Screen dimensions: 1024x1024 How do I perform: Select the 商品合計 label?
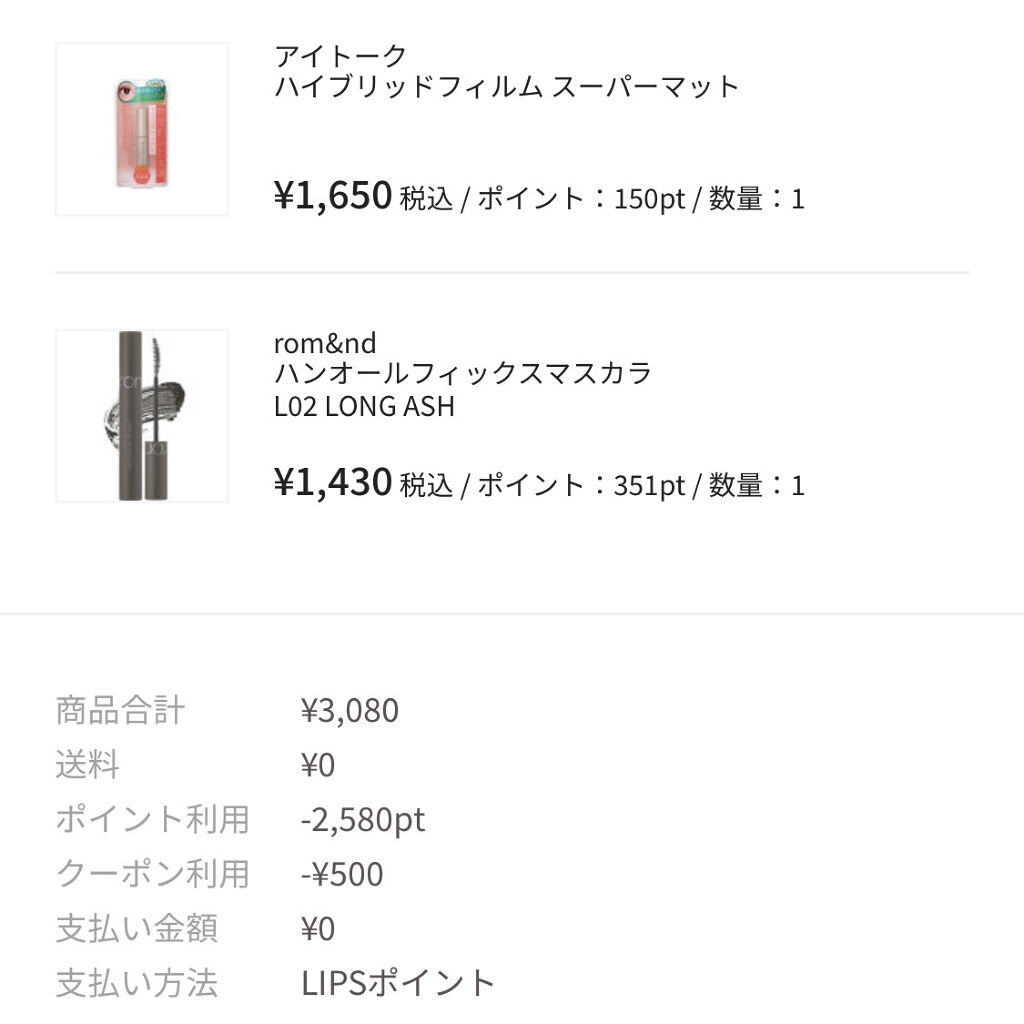119,710
